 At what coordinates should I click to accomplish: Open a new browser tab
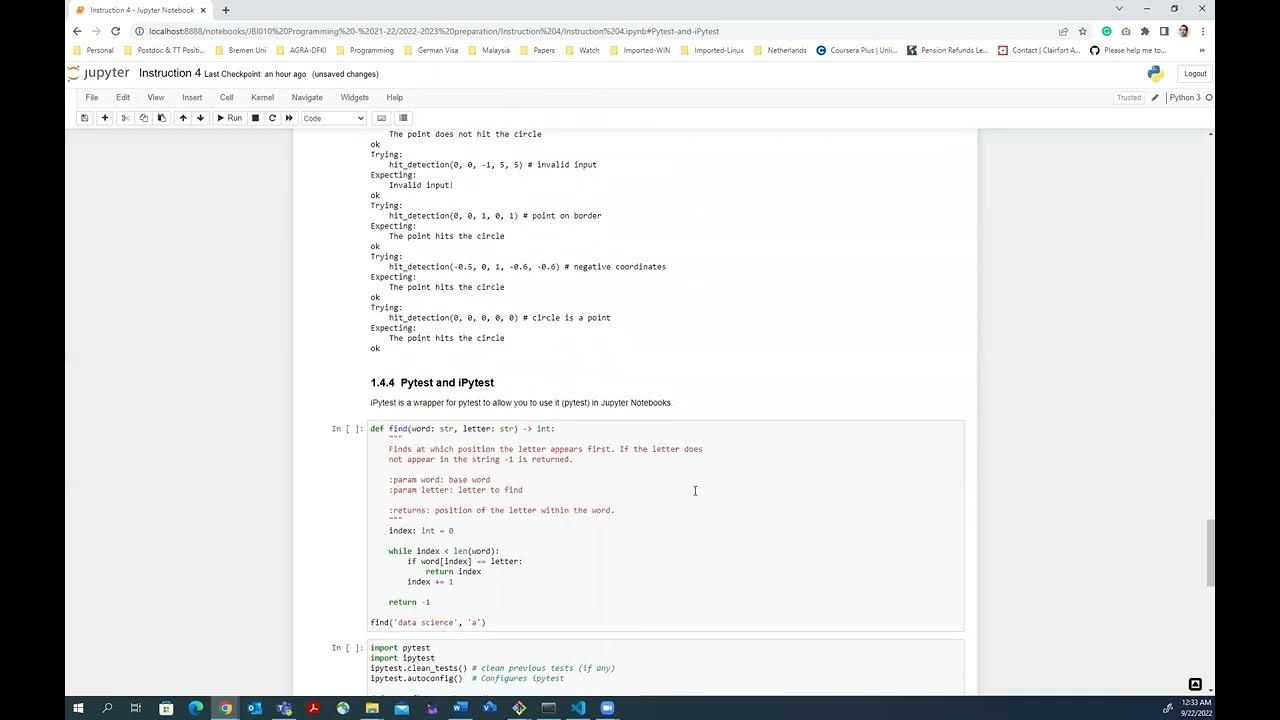point(225,10)
